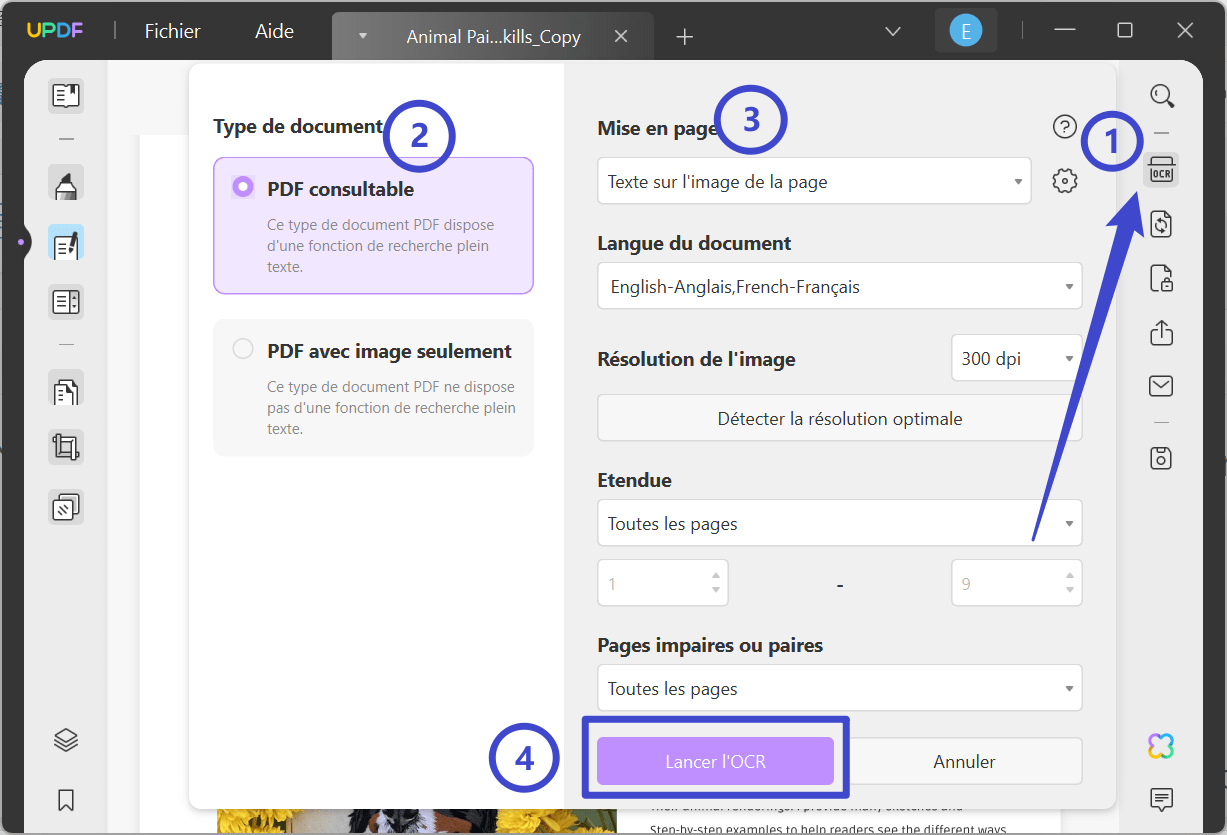Open the Bookmarks panel icon
This screenshot has width=1227, height=835.
[x=66, y=800]
